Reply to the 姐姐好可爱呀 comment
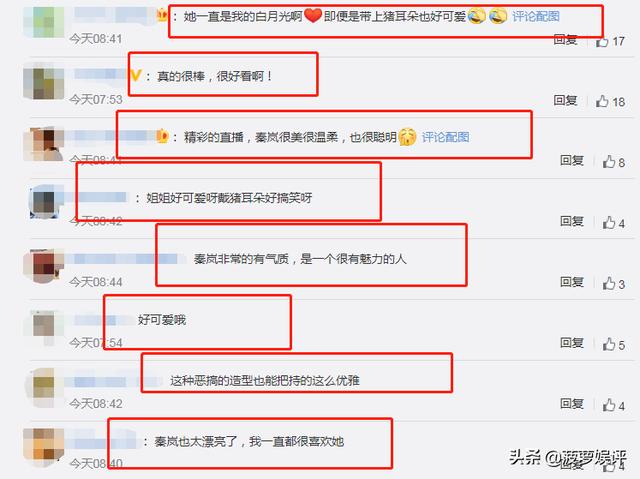Screen dimensions: 640x479 click(572, 222)
